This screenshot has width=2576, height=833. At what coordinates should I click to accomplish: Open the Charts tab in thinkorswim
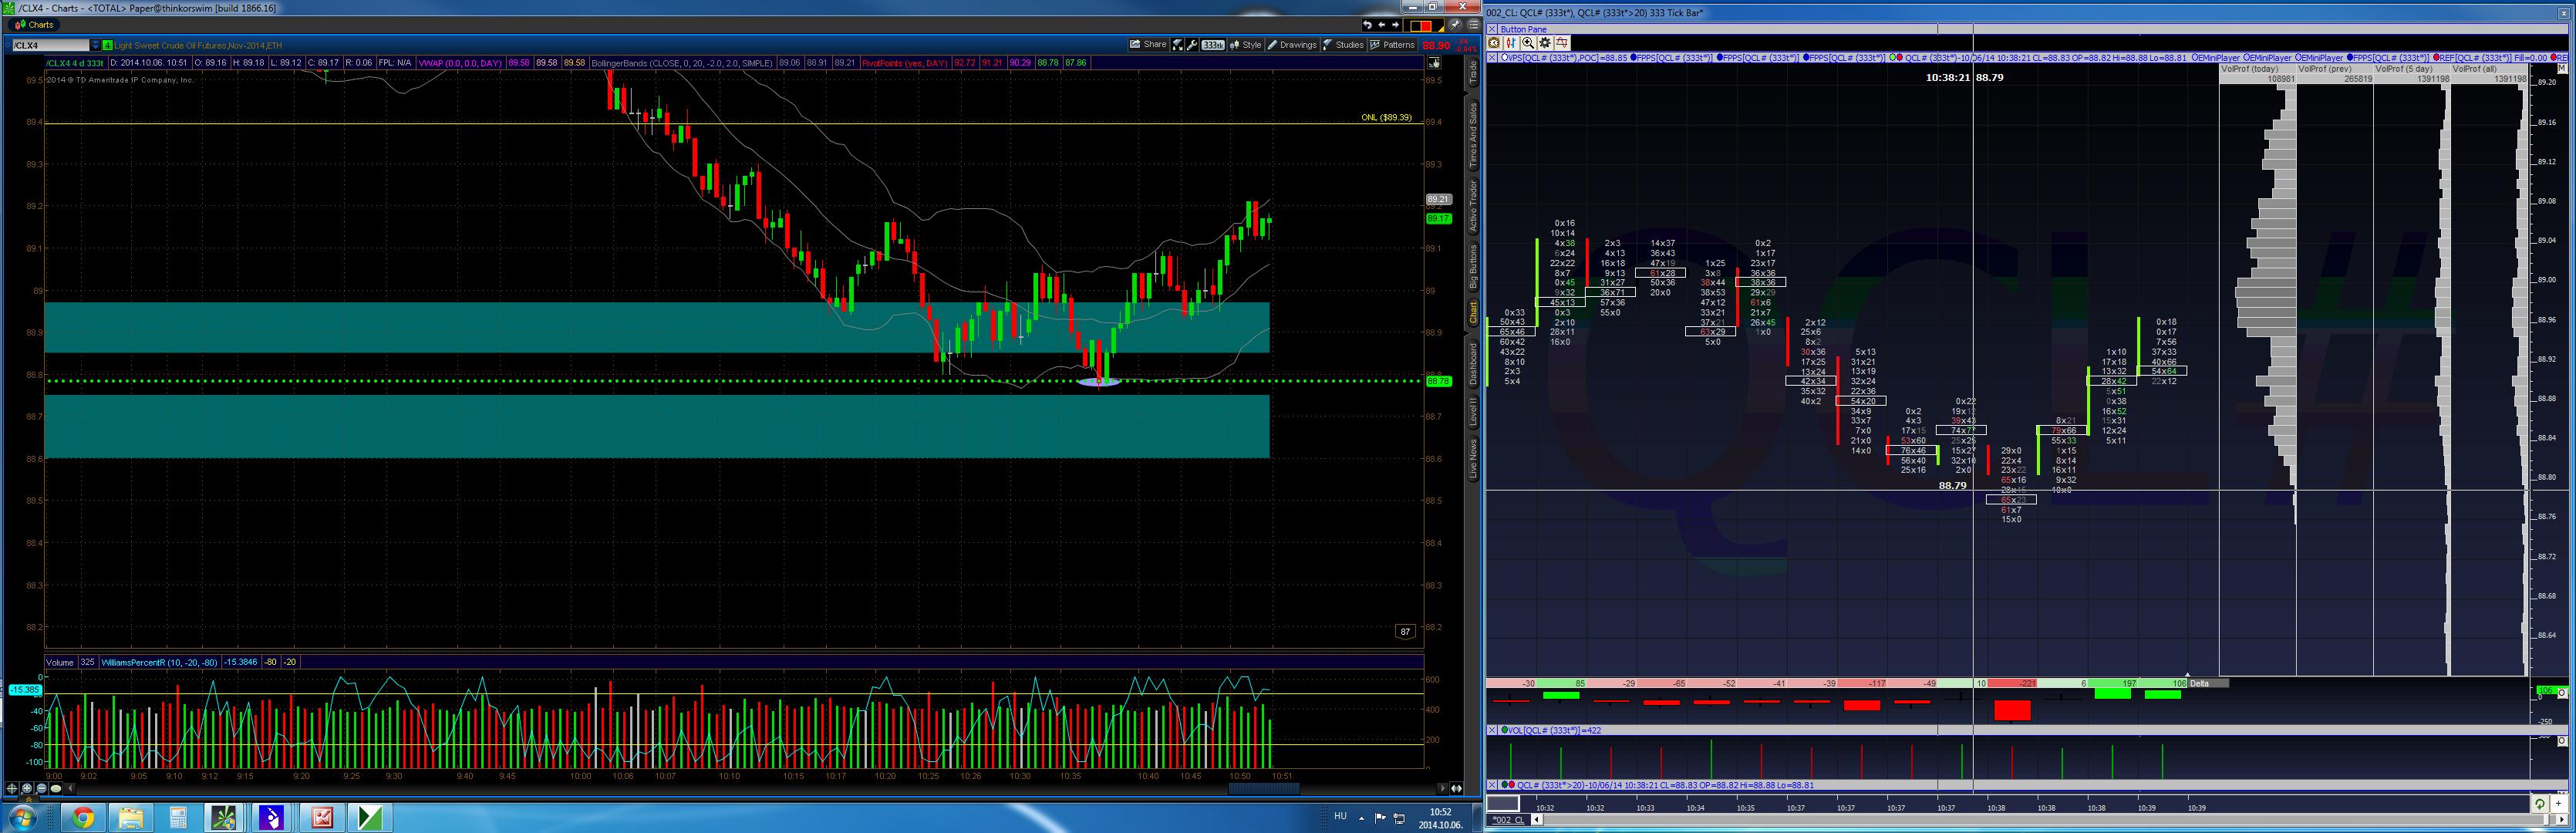pos(34,25)
